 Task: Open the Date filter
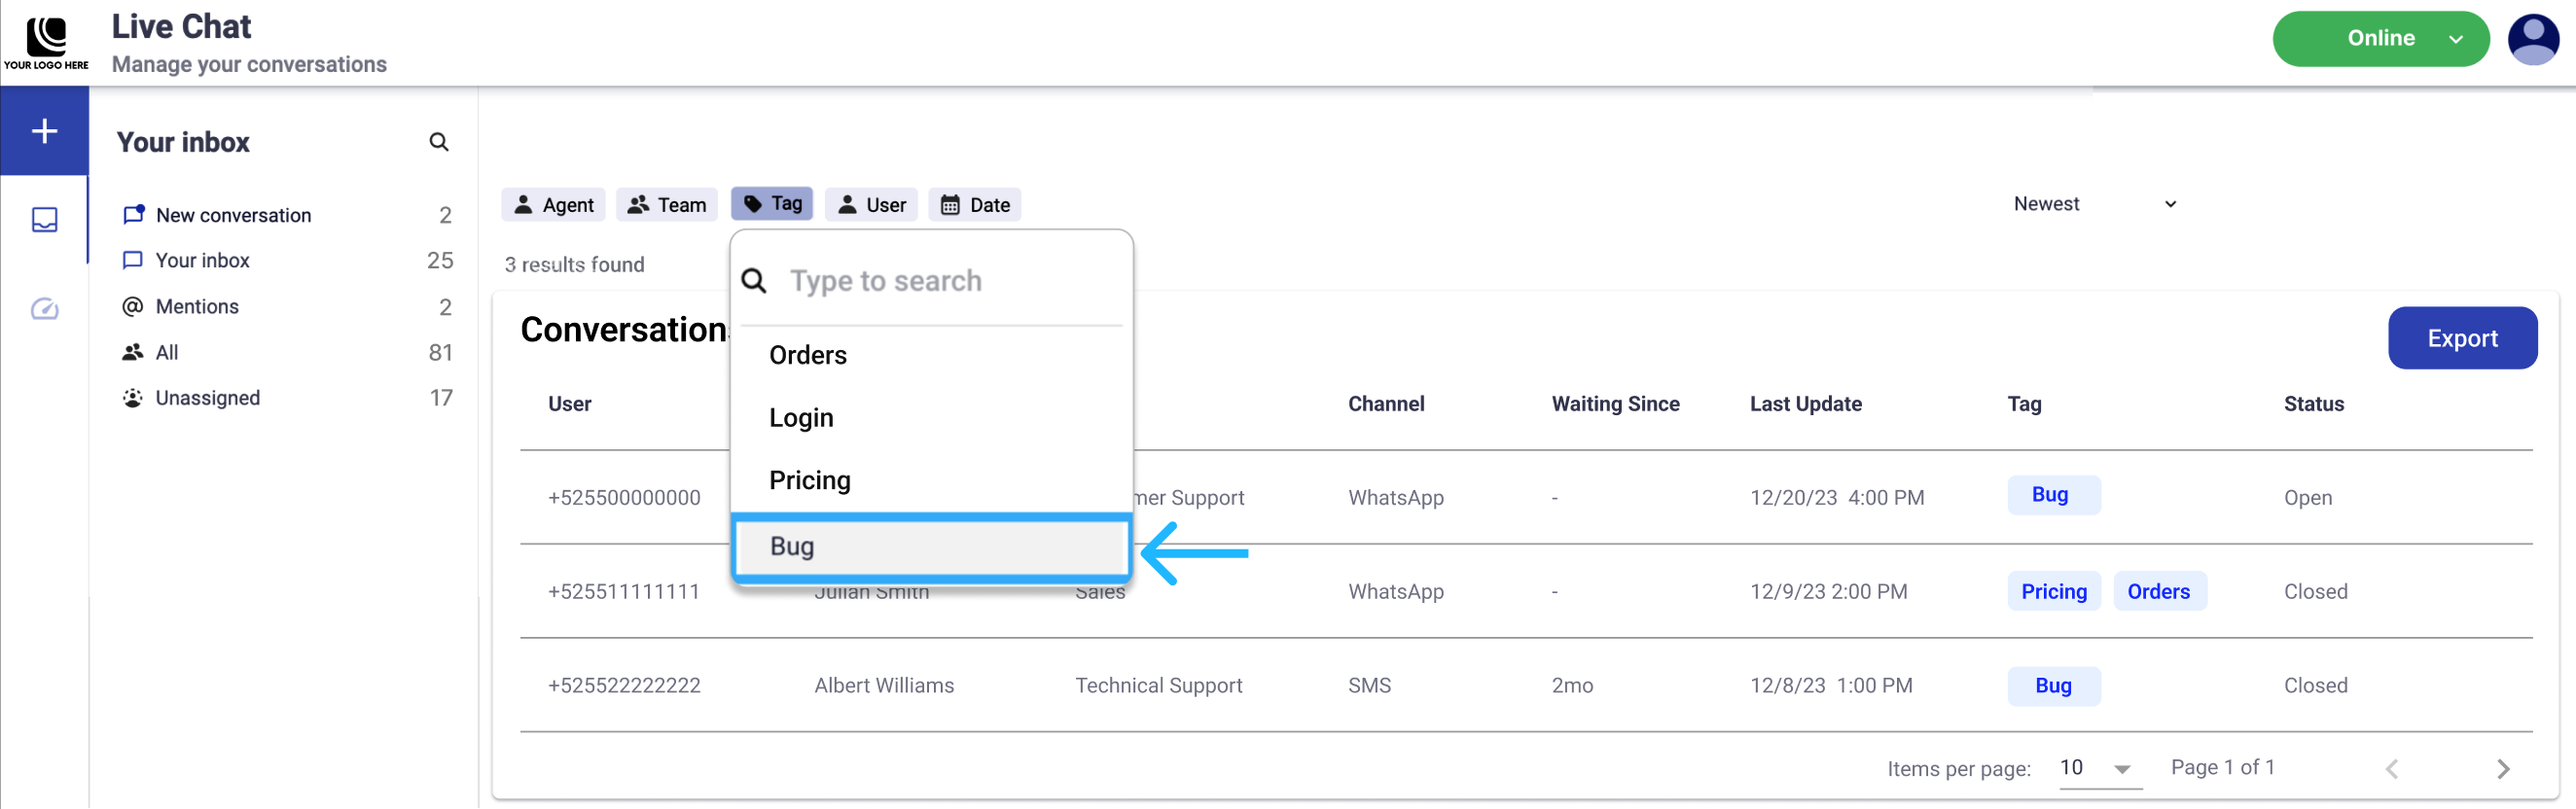[975, 205]
